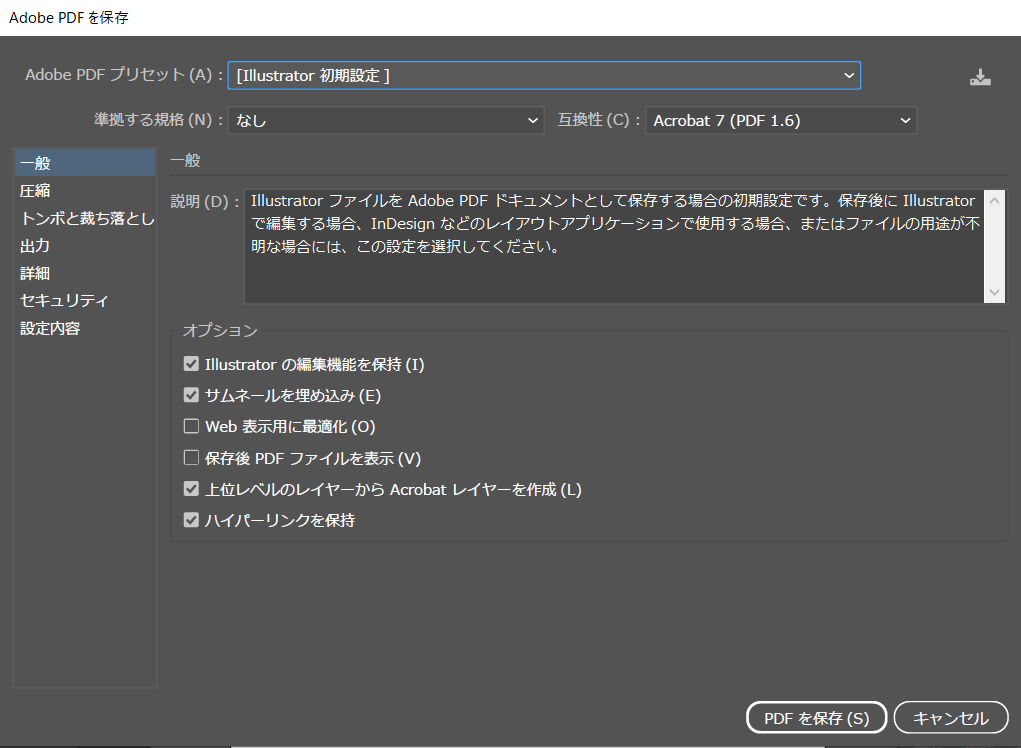Click the save PDF preset icon
The width and height of the screenshot is (1021, 748).
[x=980, y=75]
